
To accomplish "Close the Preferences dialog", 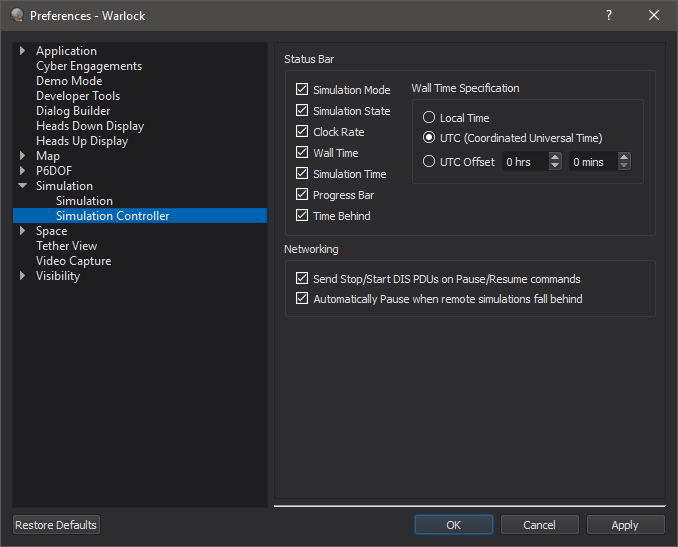I will click(654, 16).
